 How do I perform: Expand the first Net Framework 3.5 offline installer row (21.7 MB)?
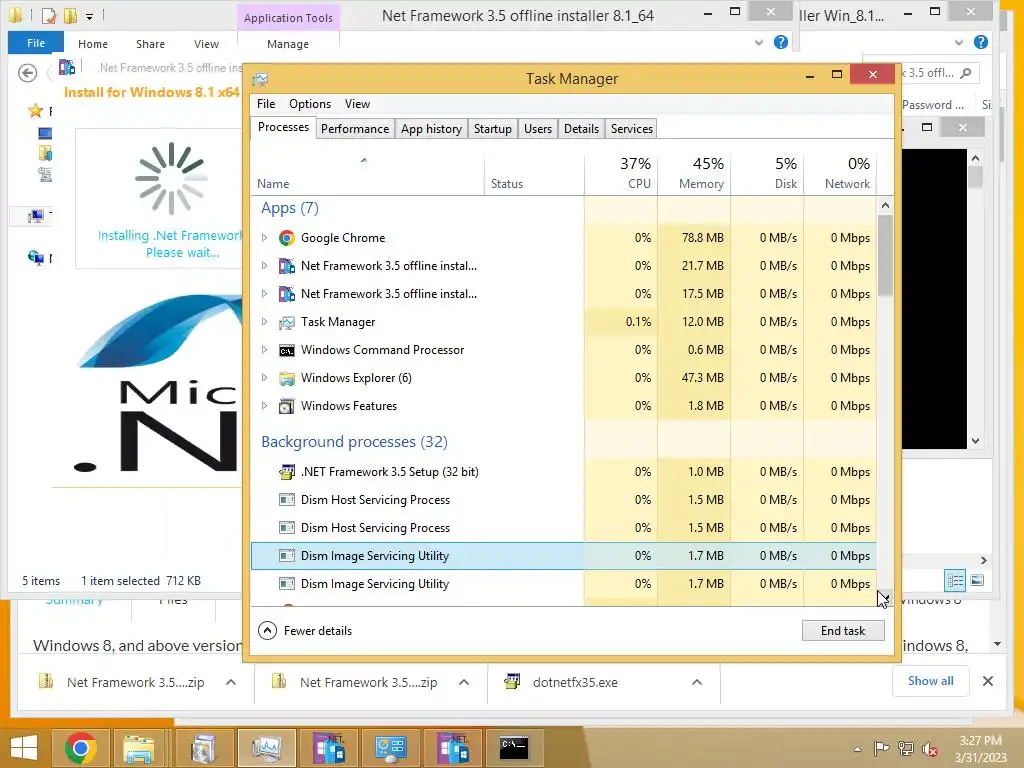[264, 266]
